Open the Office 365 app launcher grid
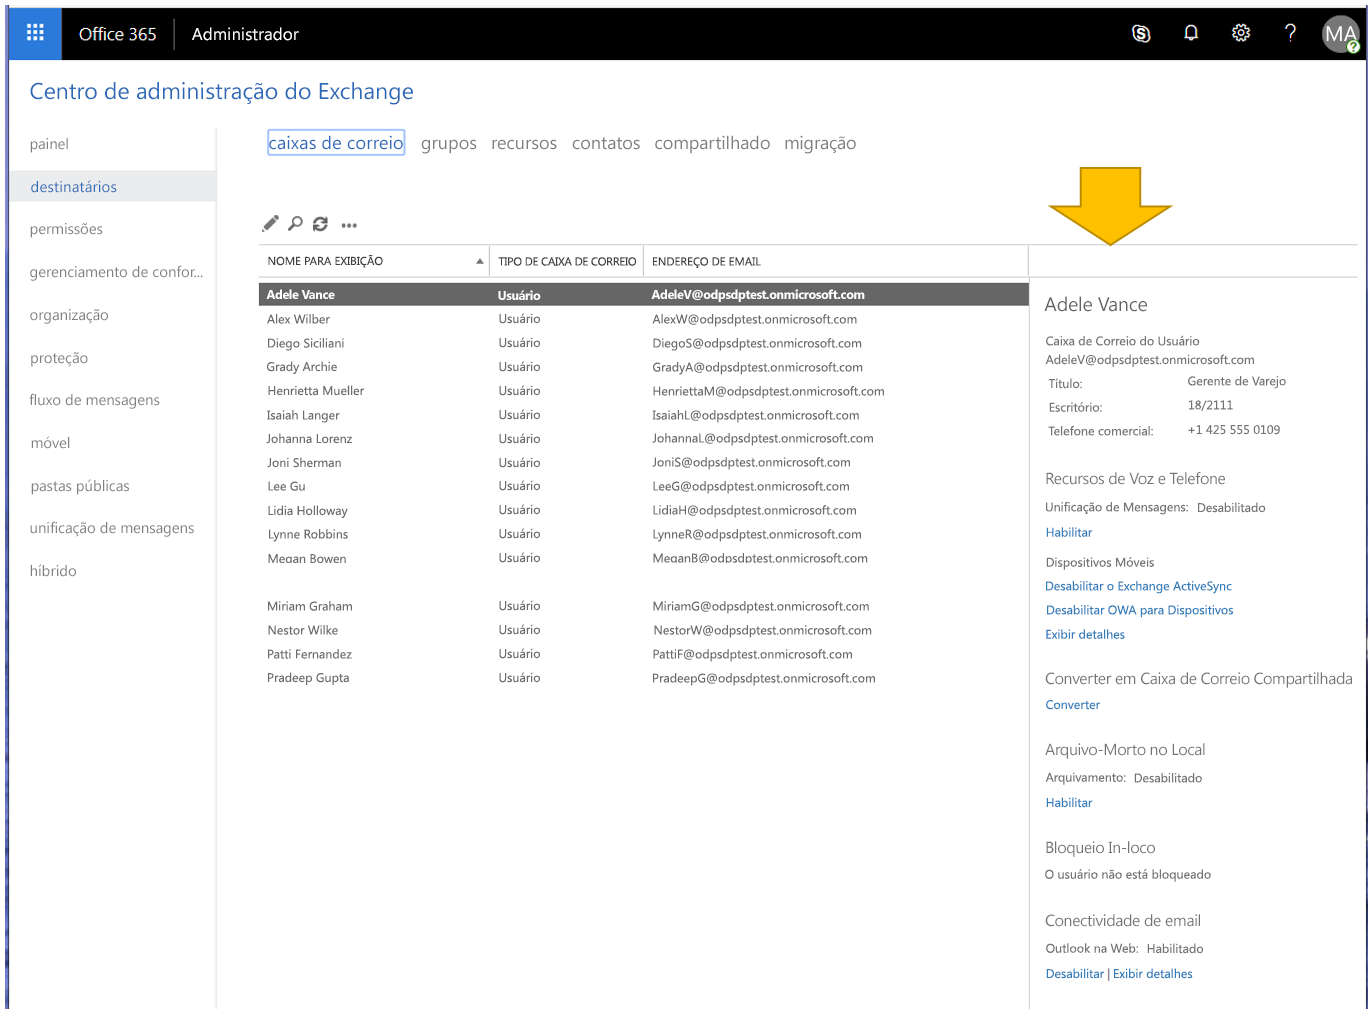The width and height of the screenshot is (1372, 1016). (35, 33)
